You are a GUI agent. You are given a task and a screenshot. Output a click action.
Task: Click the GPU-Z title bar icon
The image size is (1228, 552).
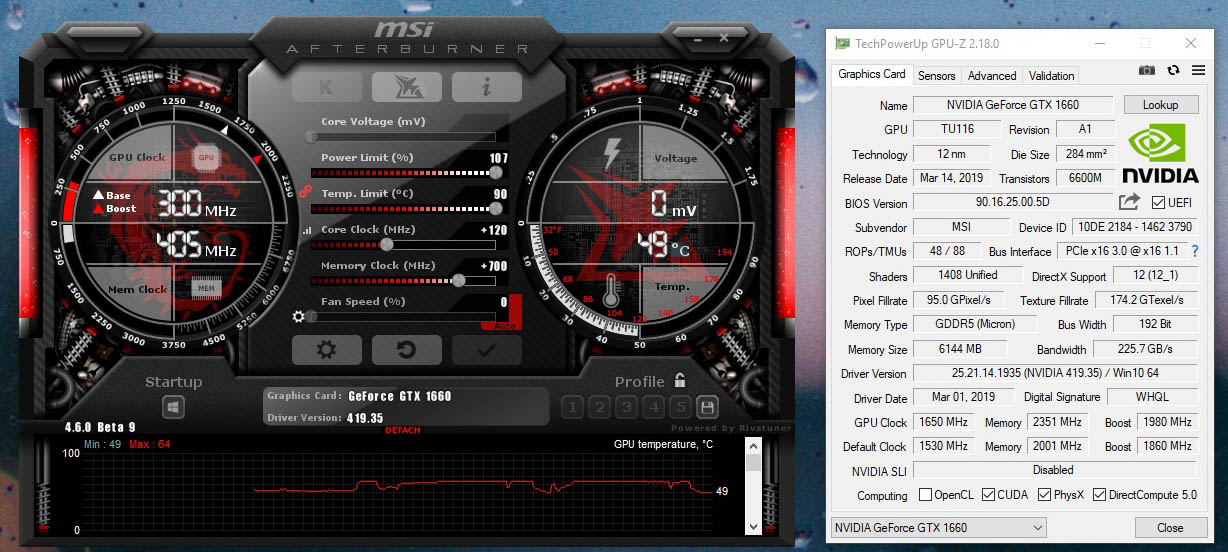[843, 44]
